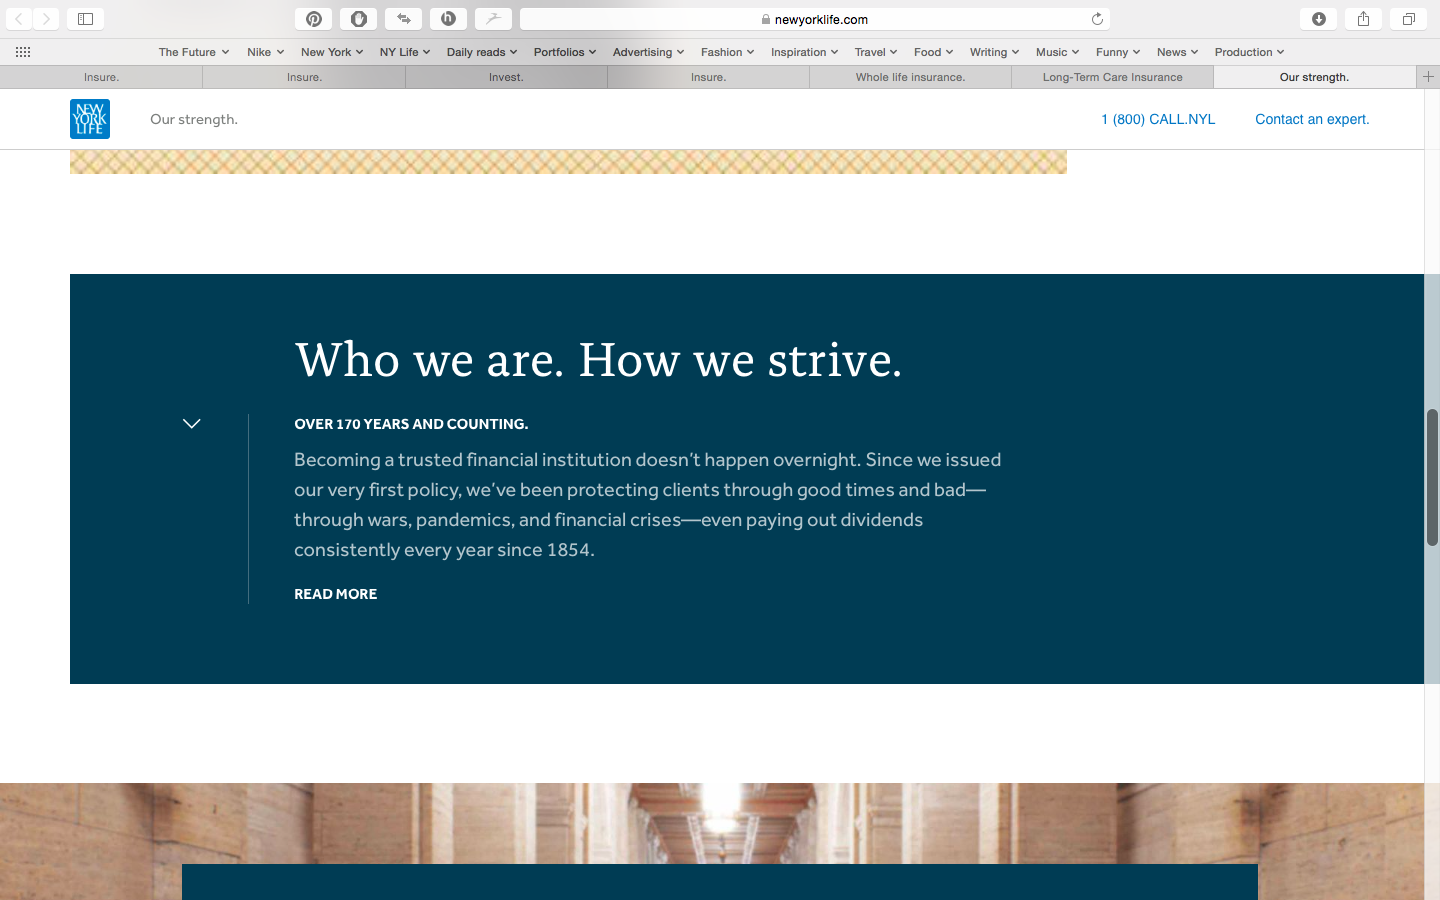
Task: Open the News bookmarks folder
Action: tap(1177, 52)
